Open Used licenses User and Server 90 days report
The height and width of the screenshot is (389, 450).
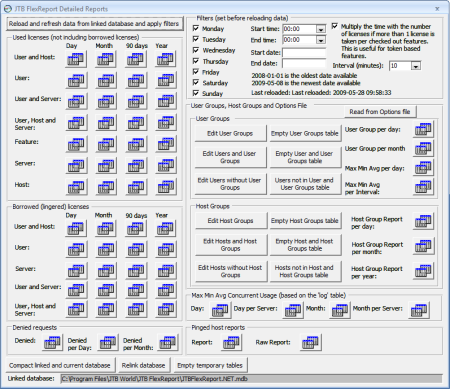point(136,101)
